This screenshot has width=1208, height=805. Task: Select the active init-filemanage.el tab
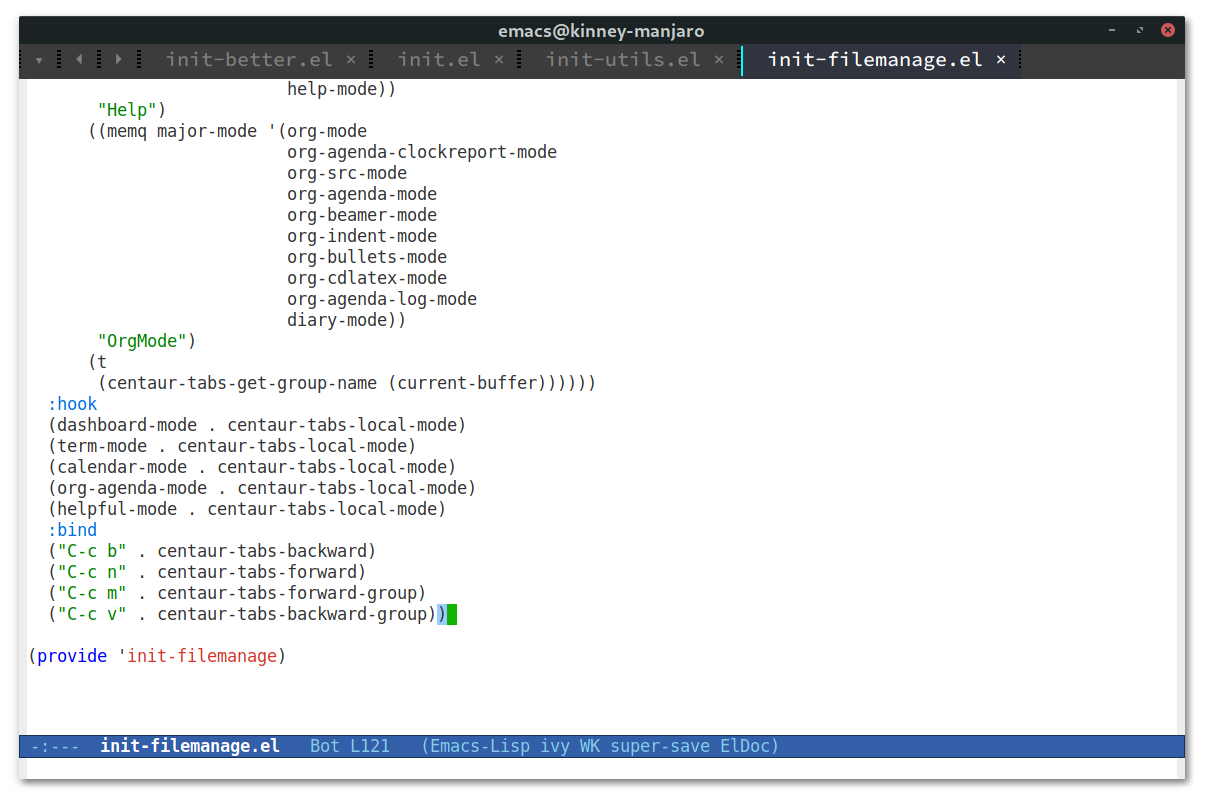[x=874, y=60]
